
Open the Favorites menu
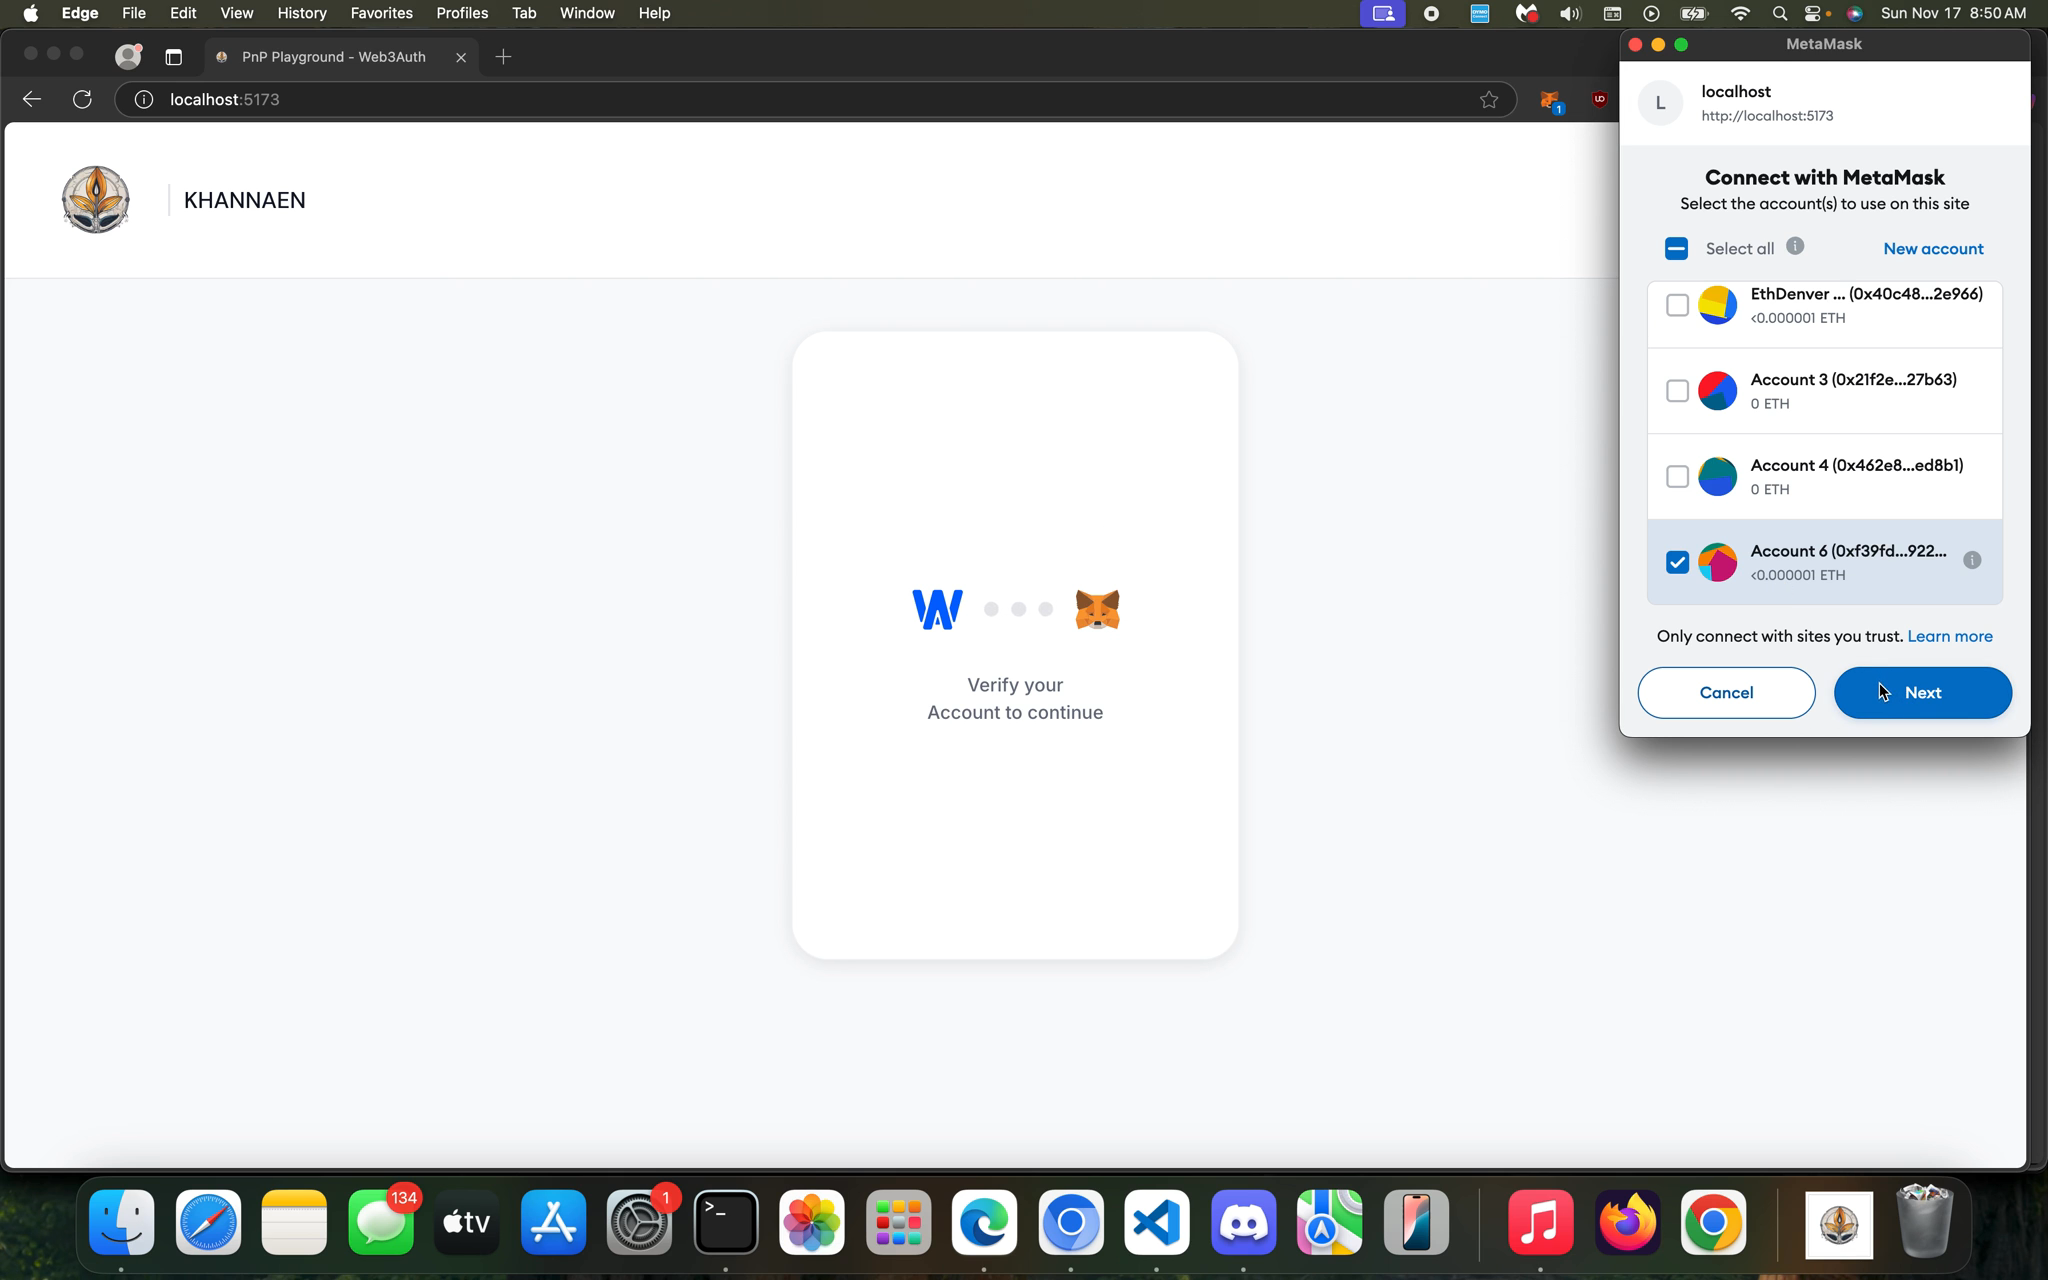381,13
